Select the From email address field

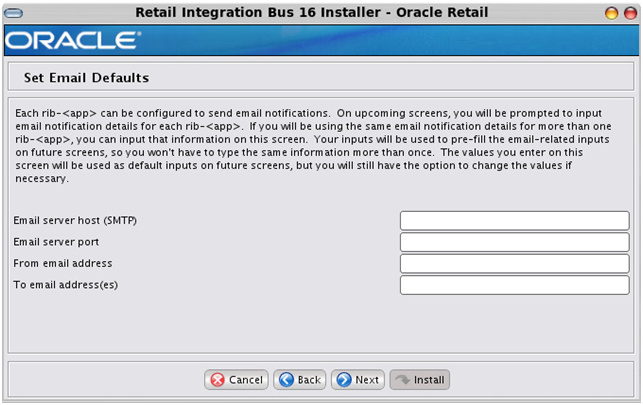pyautogui.click(x=515, y=264)
